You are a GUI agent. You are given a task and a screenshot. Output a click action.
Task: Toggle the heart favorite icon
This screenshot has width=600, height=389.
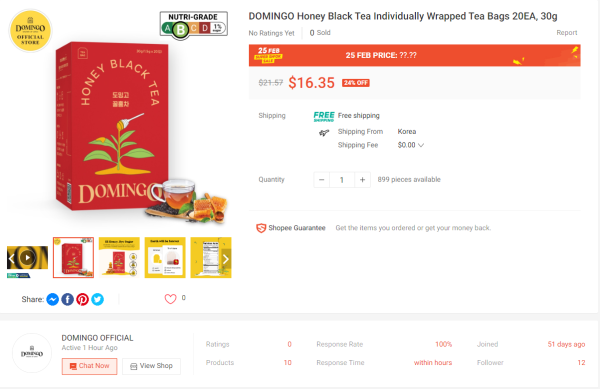[x=170, y=299]
